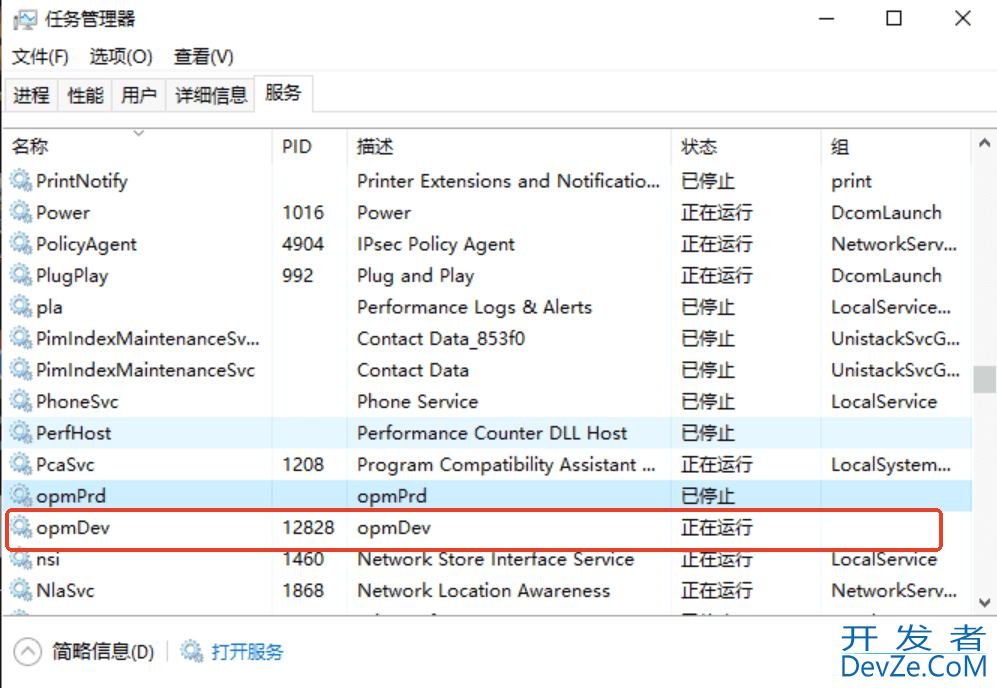The height and width of the screenshot is (688, 997).
Task: Click 'Performance Logs & Alerts' description
Action: coord(474,307)
